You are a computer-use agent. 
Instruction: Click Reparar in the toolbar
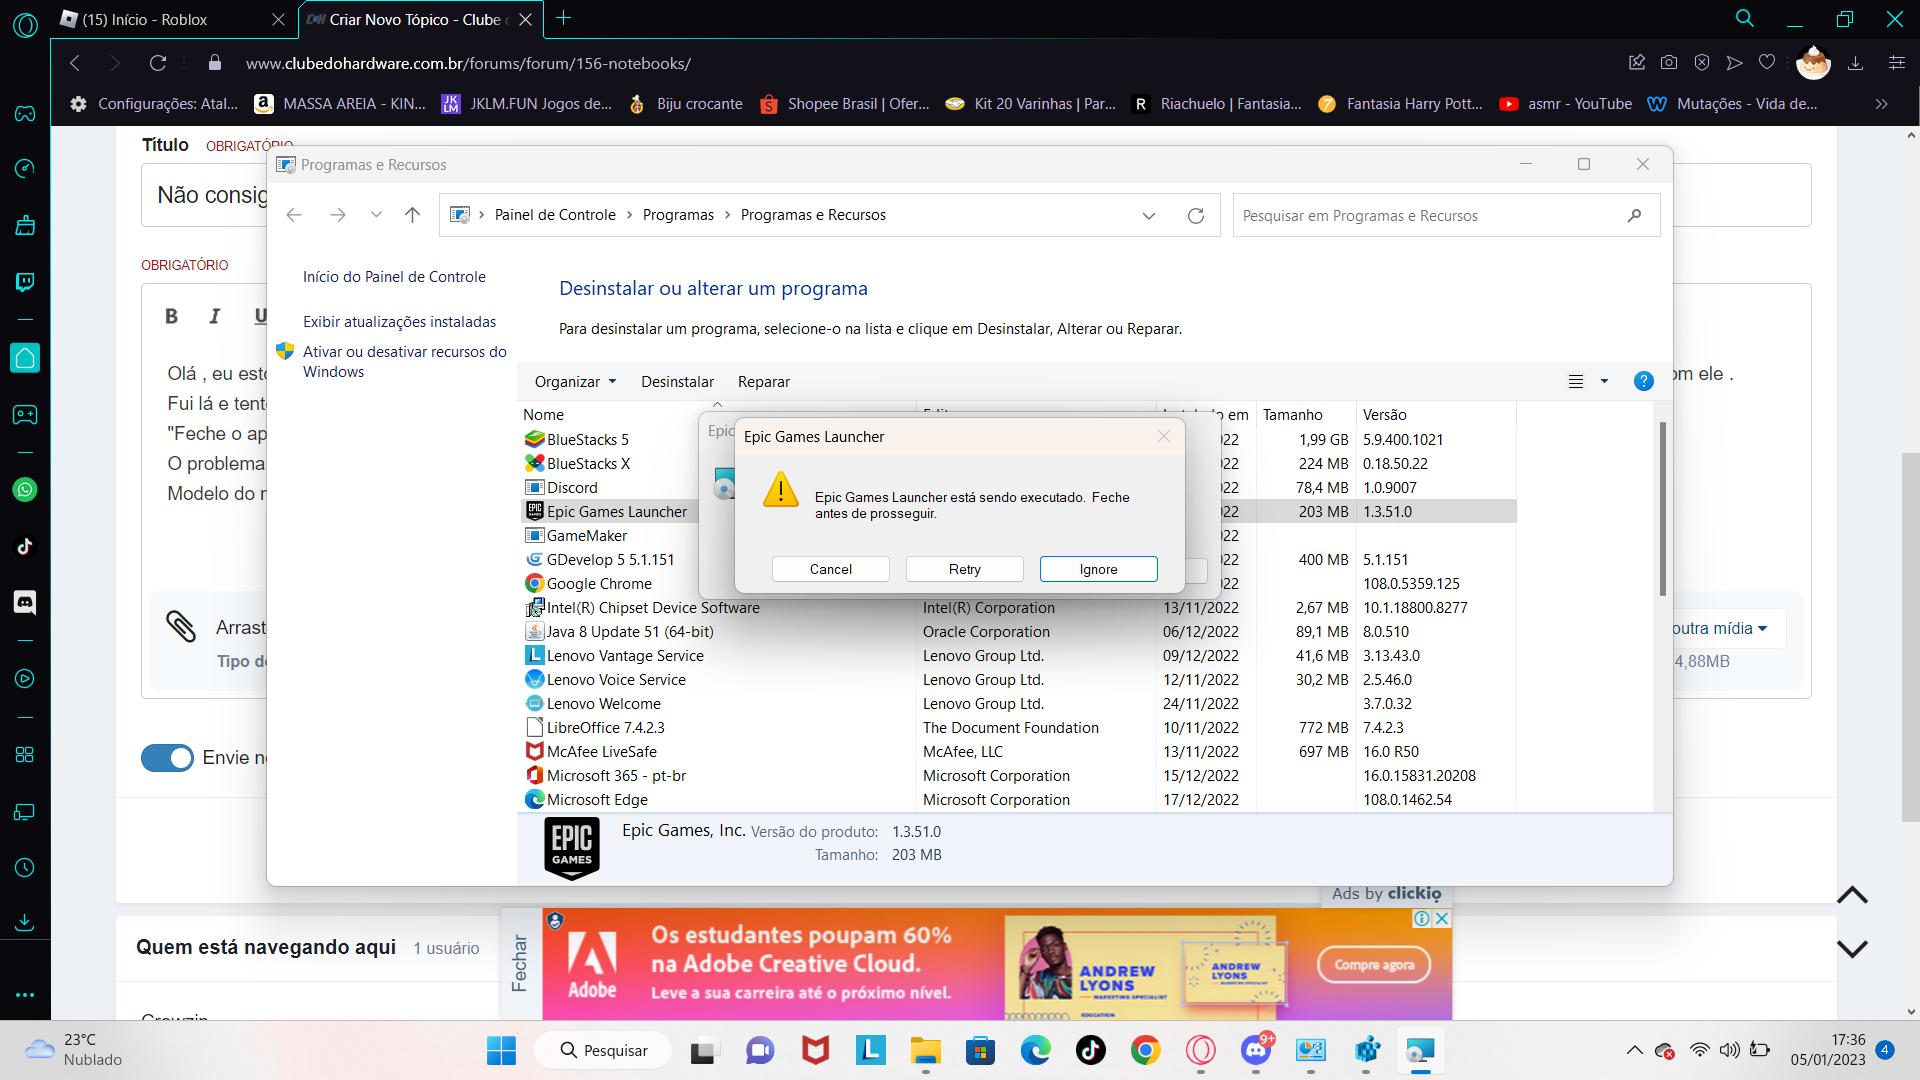coord(764,382)
